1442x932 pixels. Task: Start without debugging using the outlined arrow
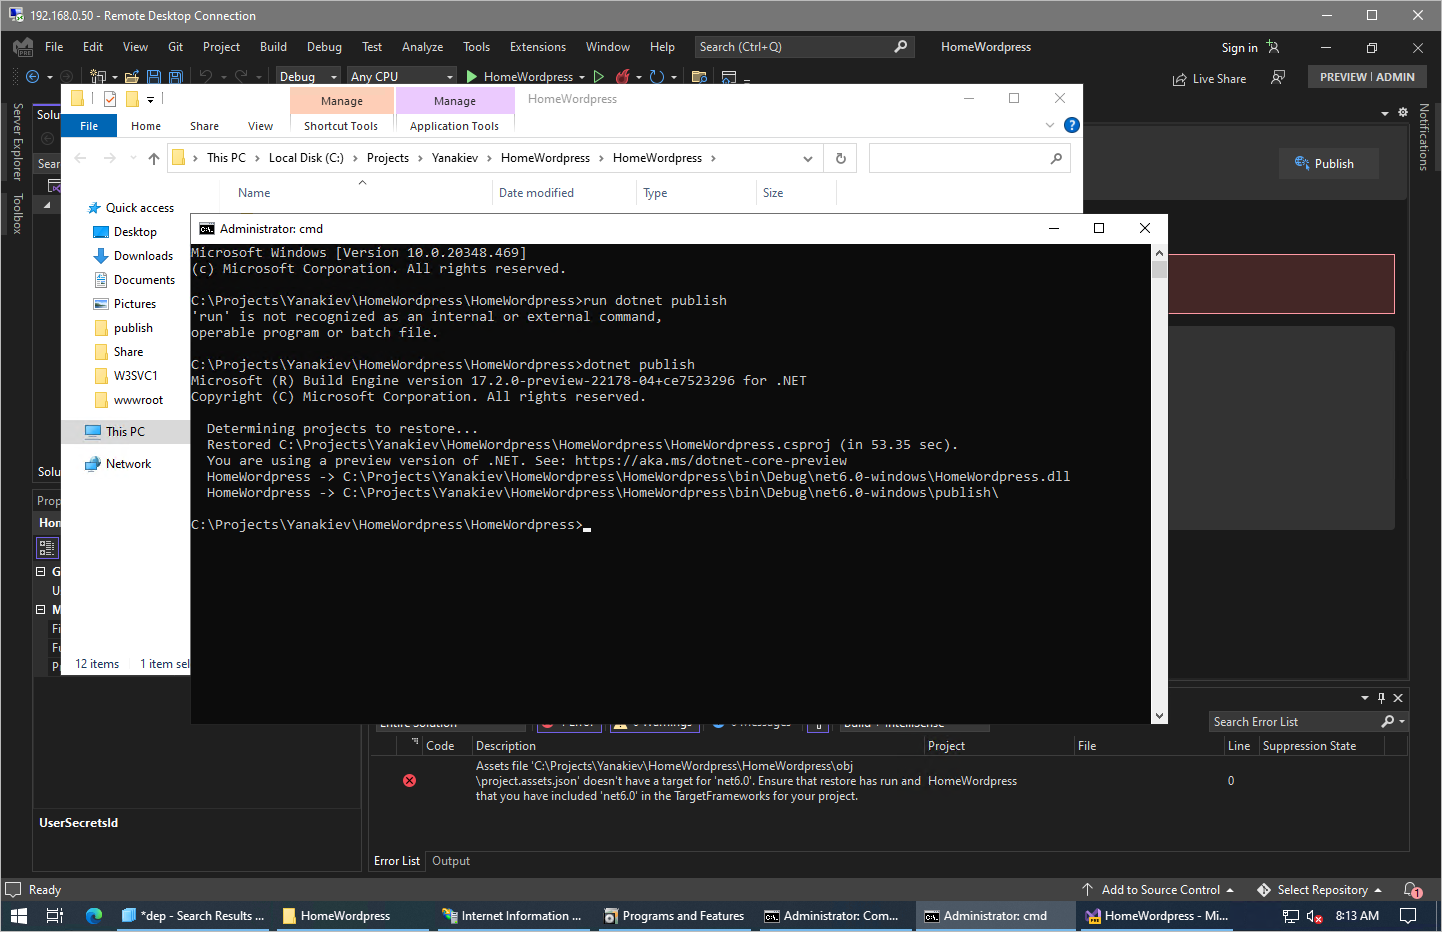point(599,76)
